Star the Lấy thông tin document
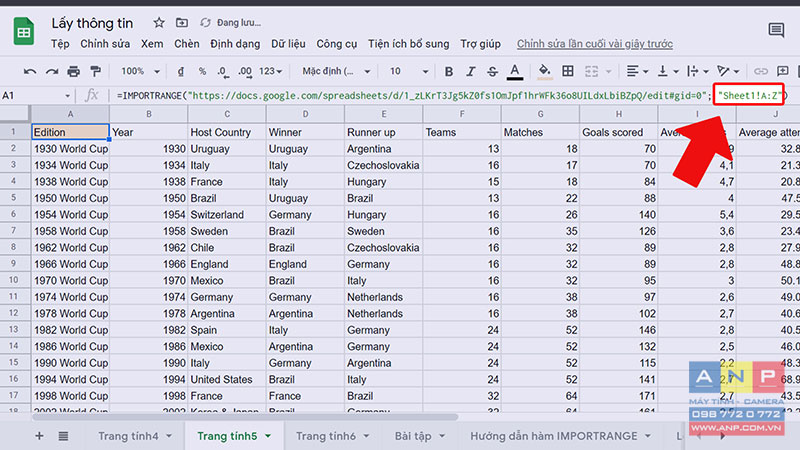 click(x=159, y=22)
